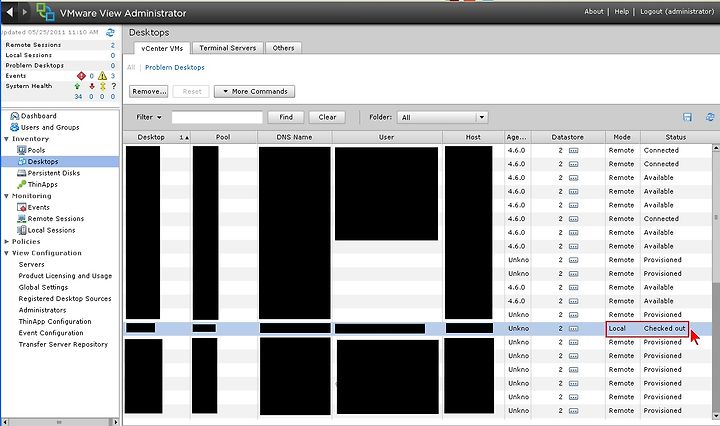Collapse the View Configuration tree section
Viewport: 720px width, 426px height.
click(6, 253)
